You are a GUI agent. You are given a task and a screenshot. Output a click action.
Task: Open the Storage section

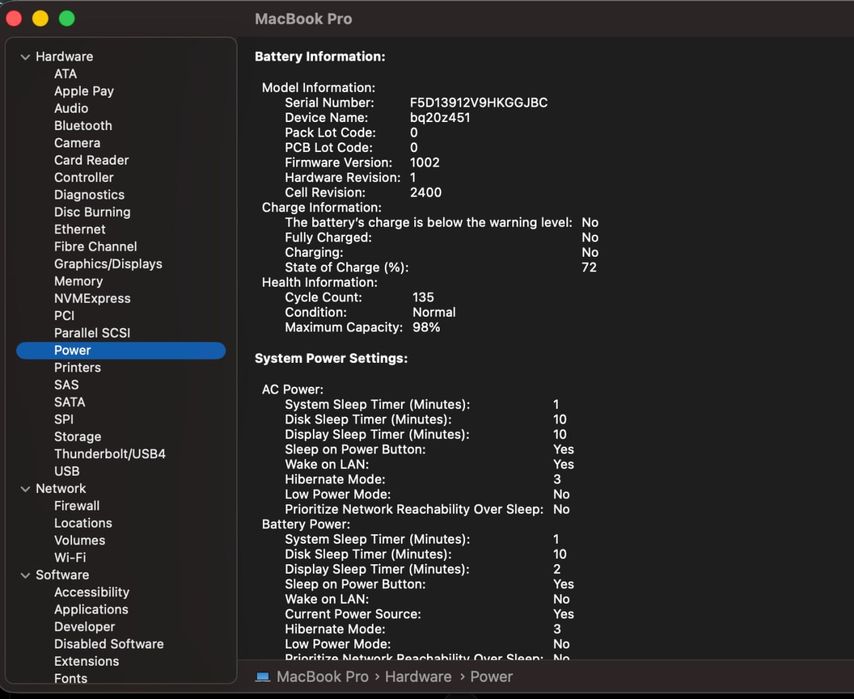pyautogui.click(x=77, y=437)
